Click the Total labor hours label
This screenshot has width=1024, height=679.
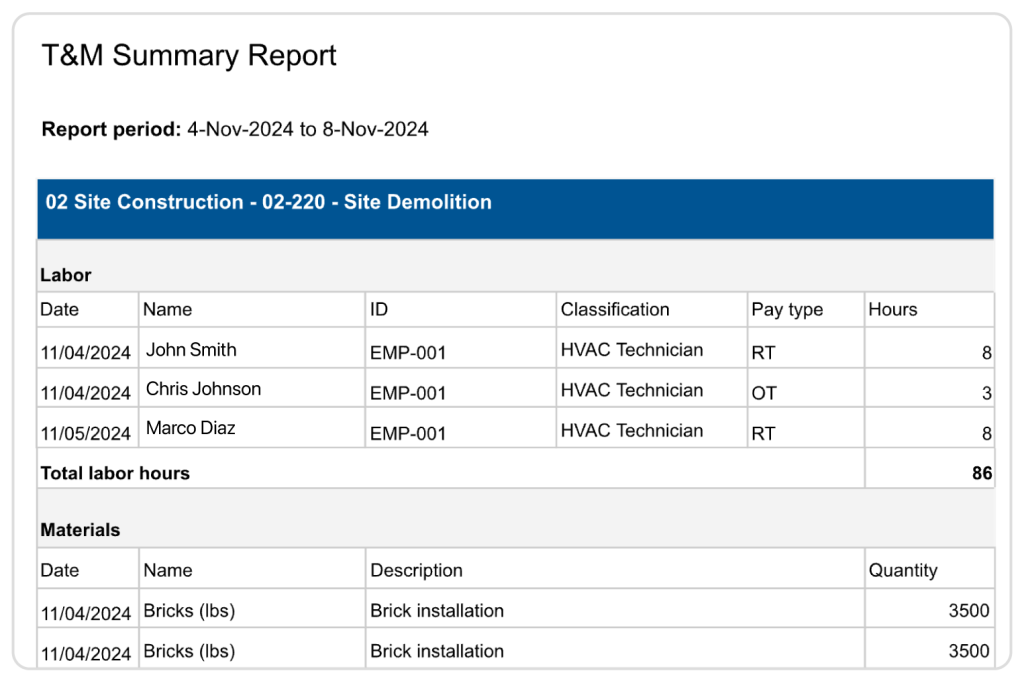pos(115,473)
